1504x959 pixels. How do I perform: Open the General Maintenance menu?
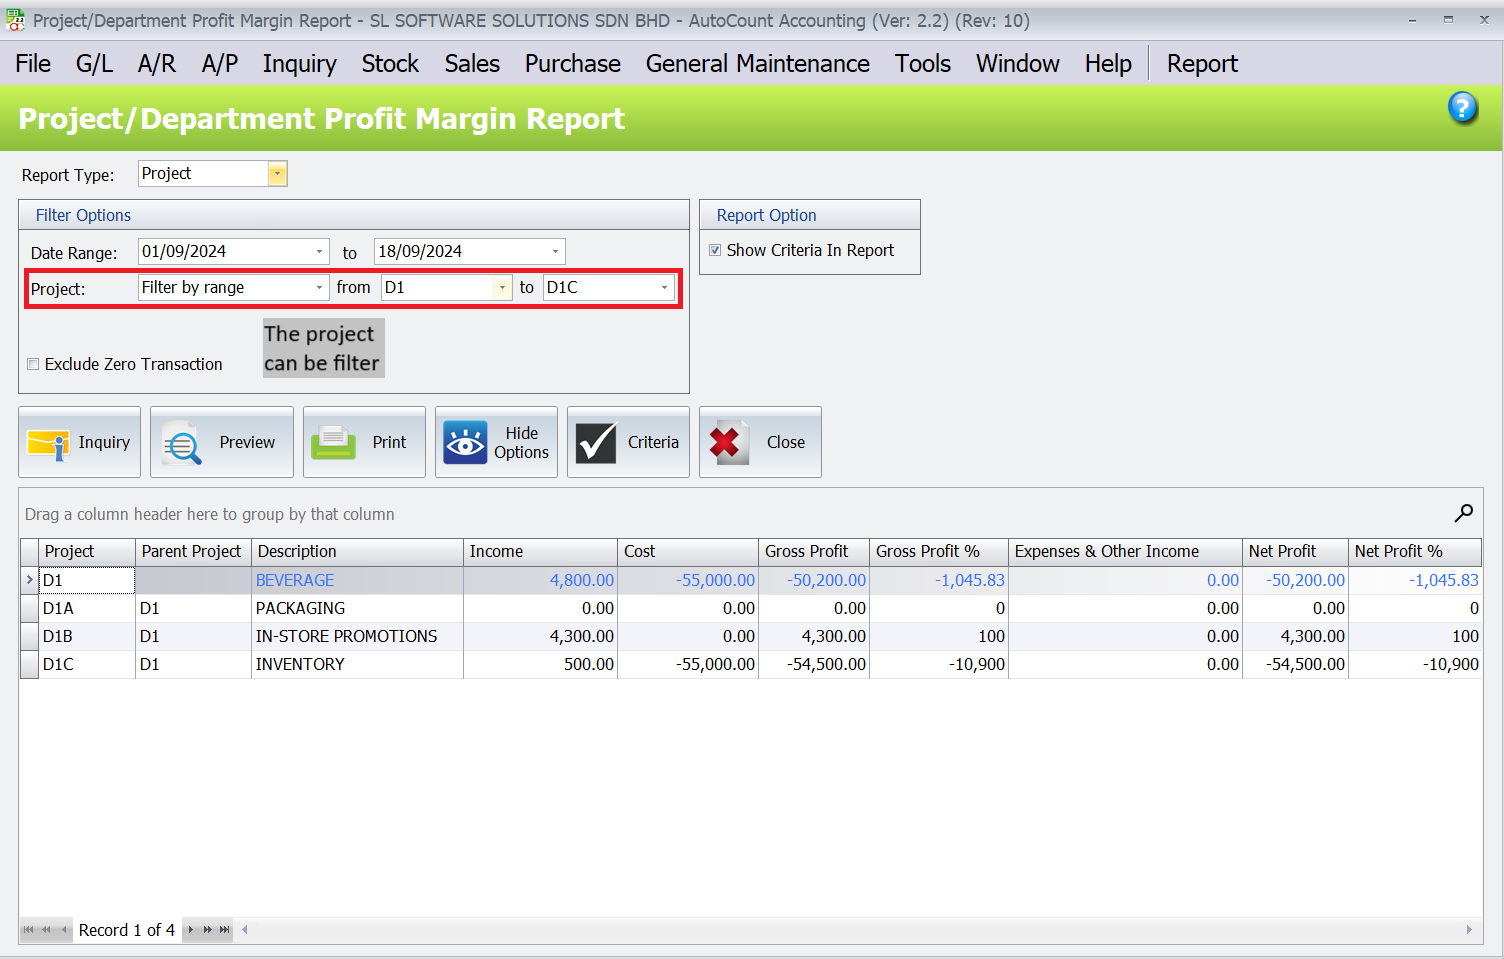pyautogui.click(x=757, y=64)
